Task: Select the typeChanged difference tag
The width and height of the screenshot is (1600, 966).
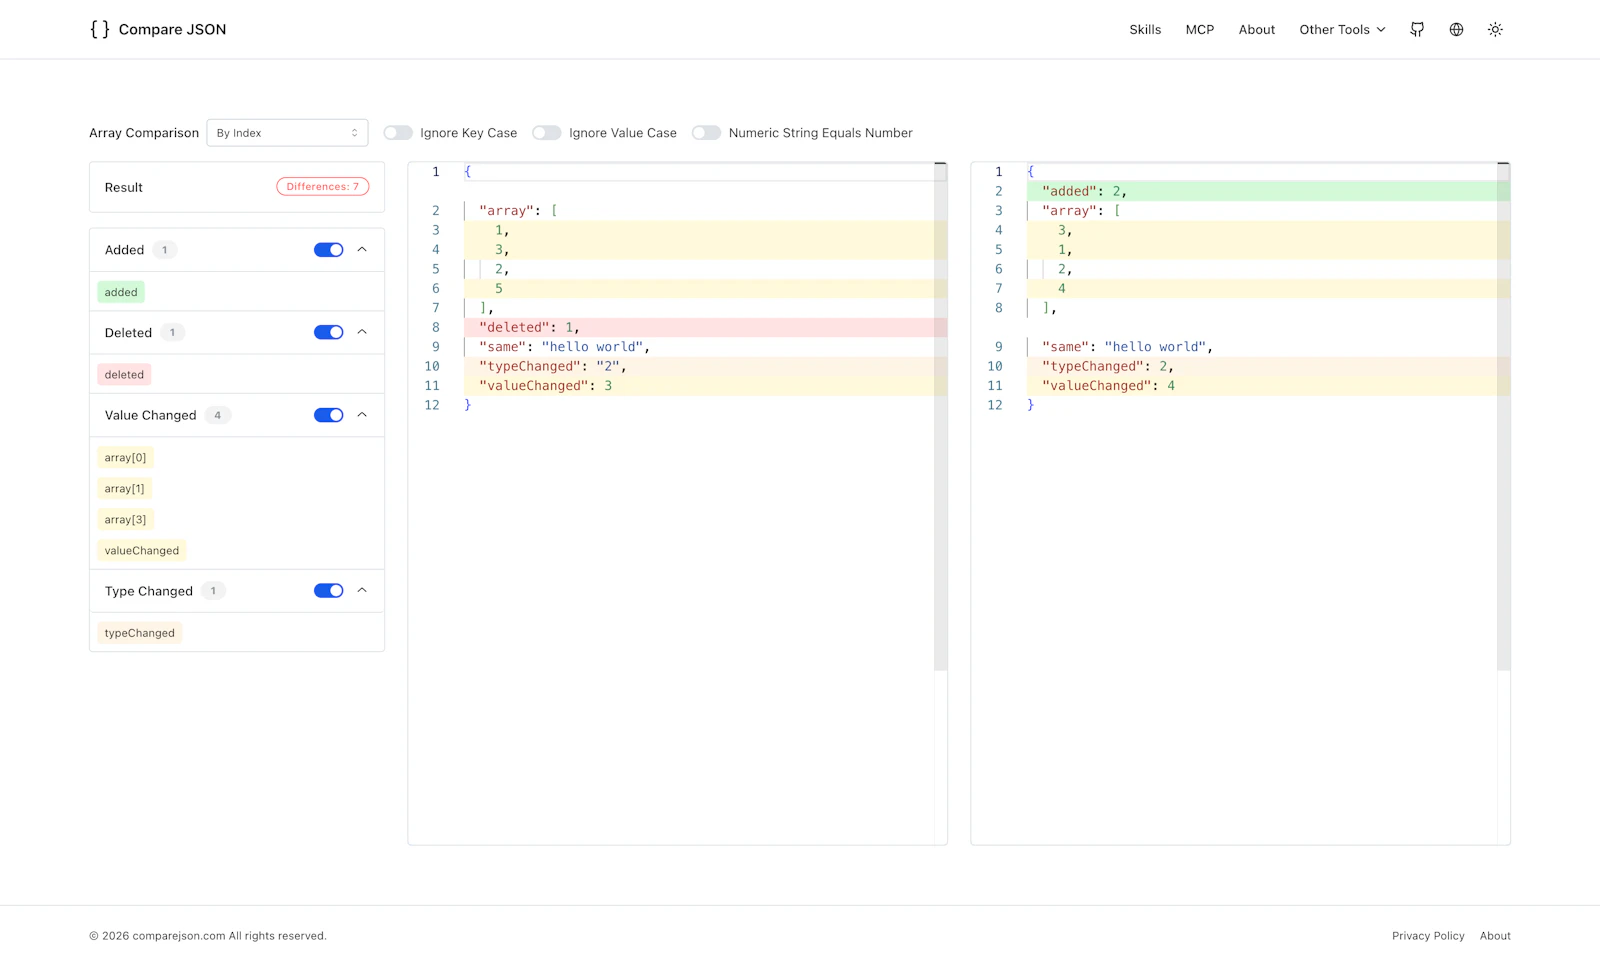Action: click(x=140, y=633)
